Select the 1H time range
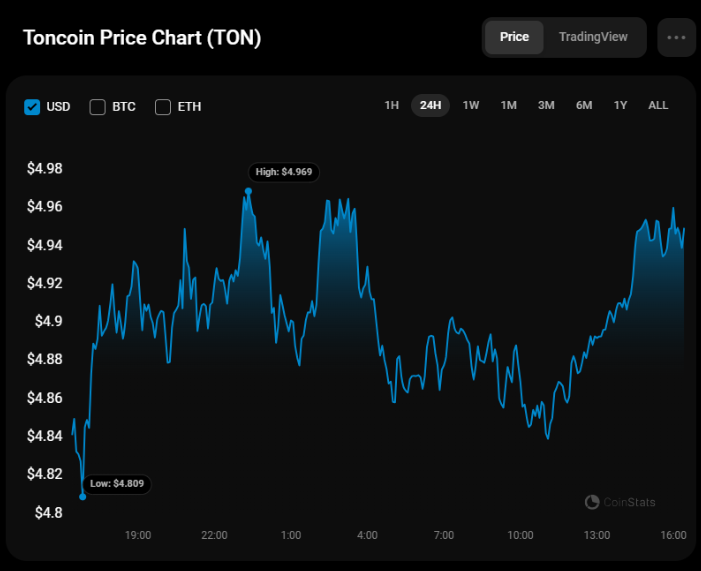The height and width of the screenshot is (571, 701). (392, 106)
